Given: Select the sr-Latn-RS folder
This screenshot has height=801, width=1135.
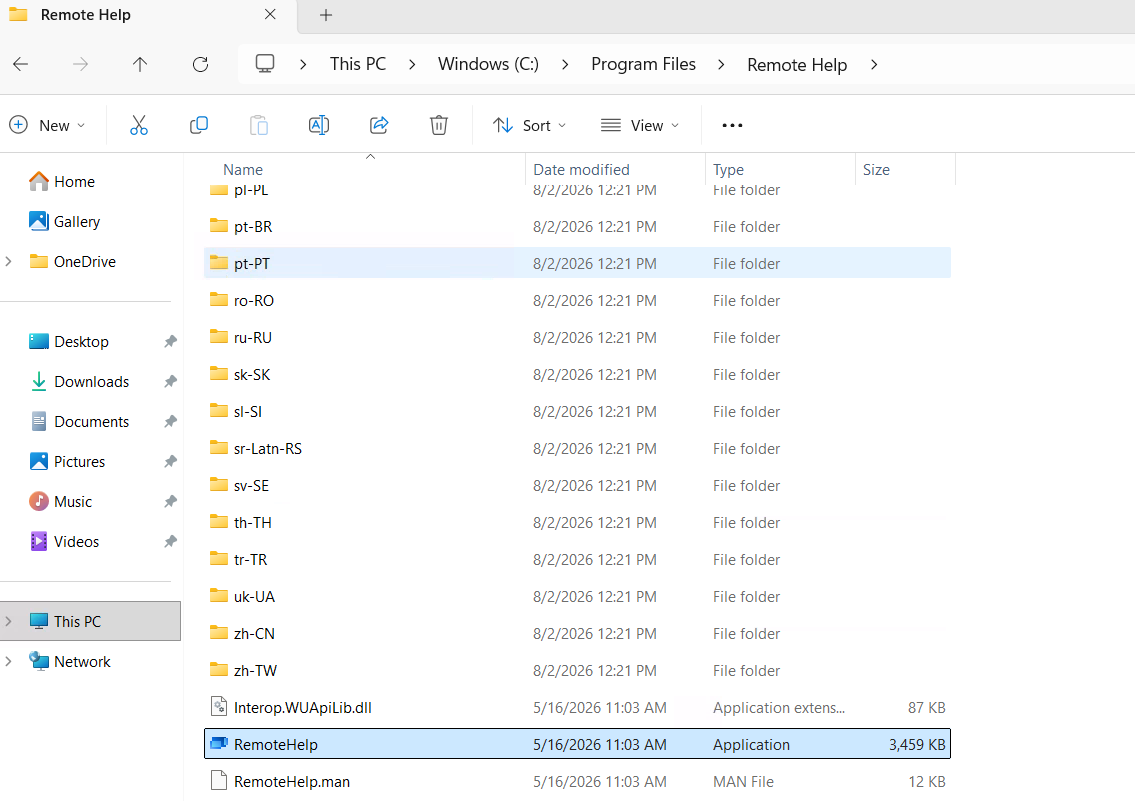Looking at the screenshot, I should tap(577, 449).
